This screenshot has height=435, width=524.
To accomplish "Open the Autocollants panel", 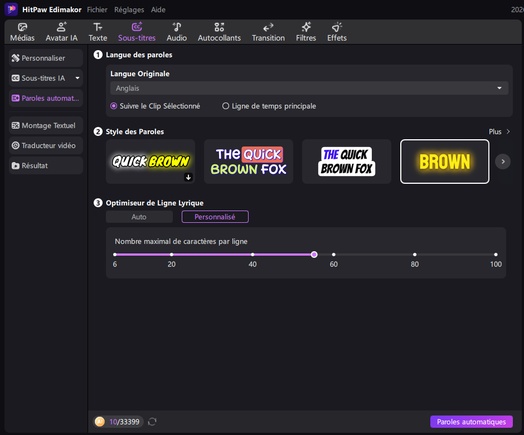I will [219, 32].
